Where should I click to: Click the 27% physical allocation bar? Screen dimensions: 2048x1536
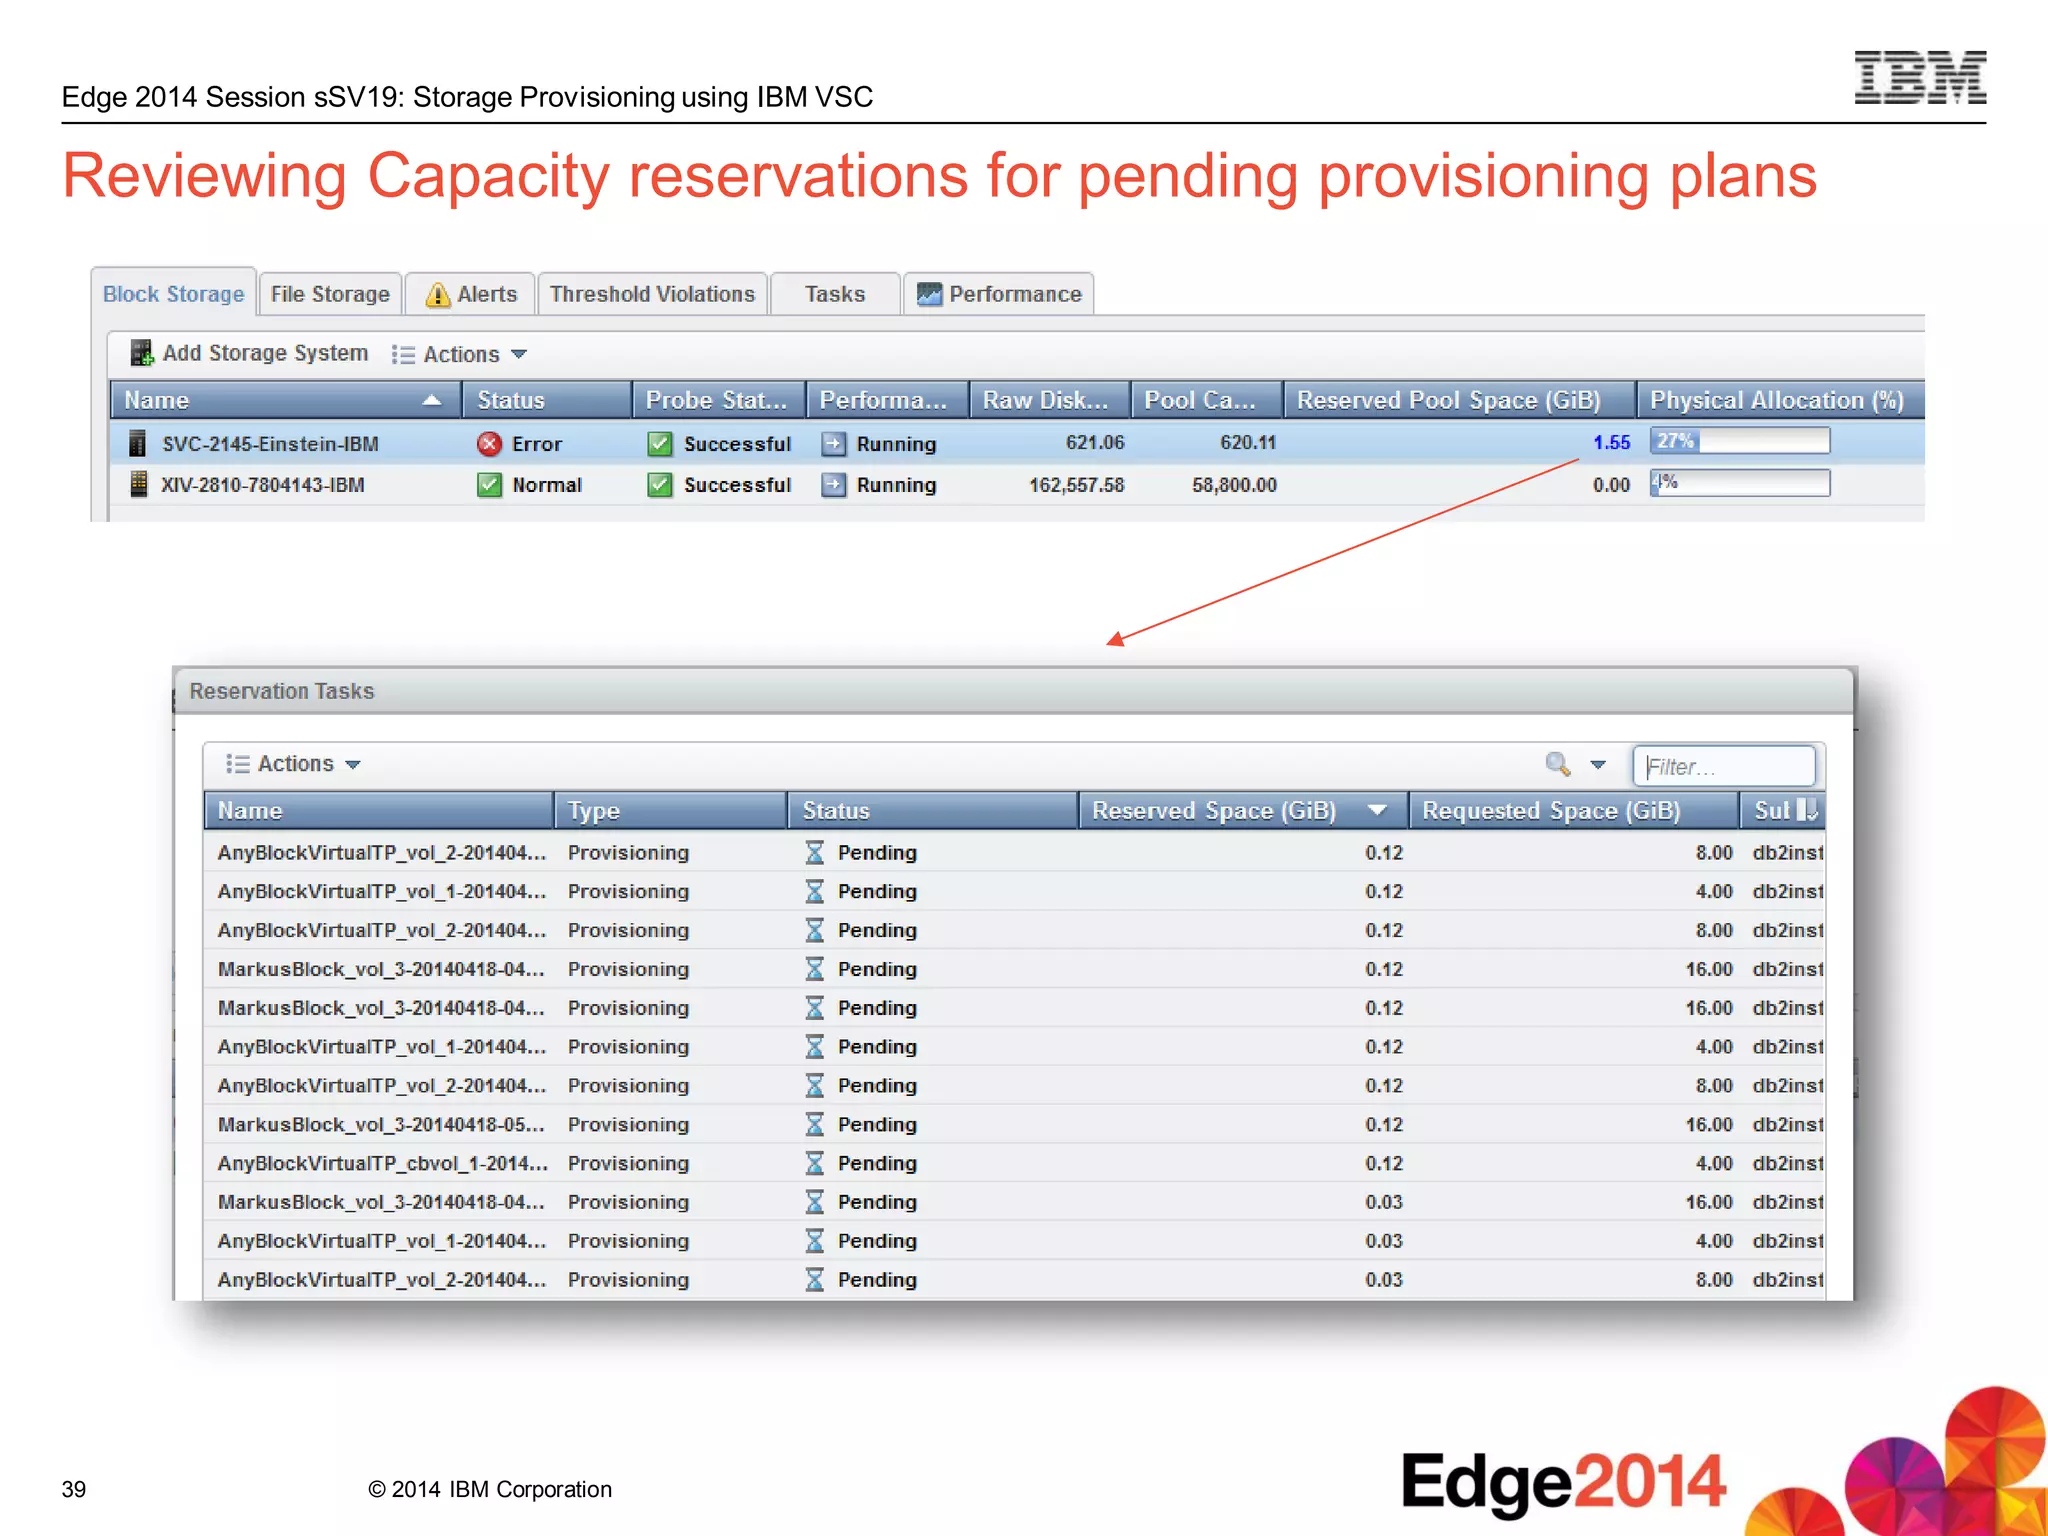pos(1740,441)
